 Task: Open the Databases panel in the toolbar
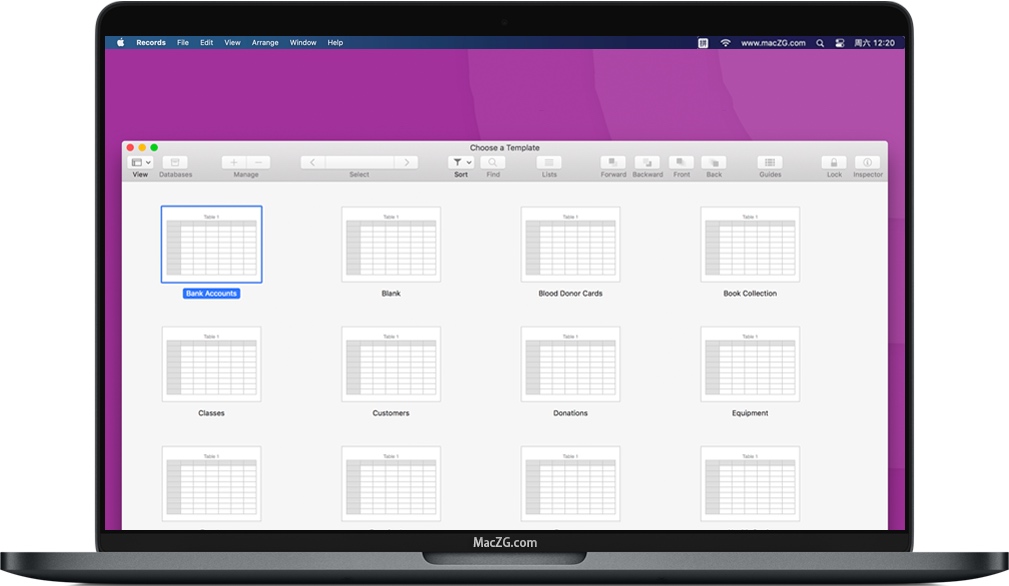coord(175,162)
